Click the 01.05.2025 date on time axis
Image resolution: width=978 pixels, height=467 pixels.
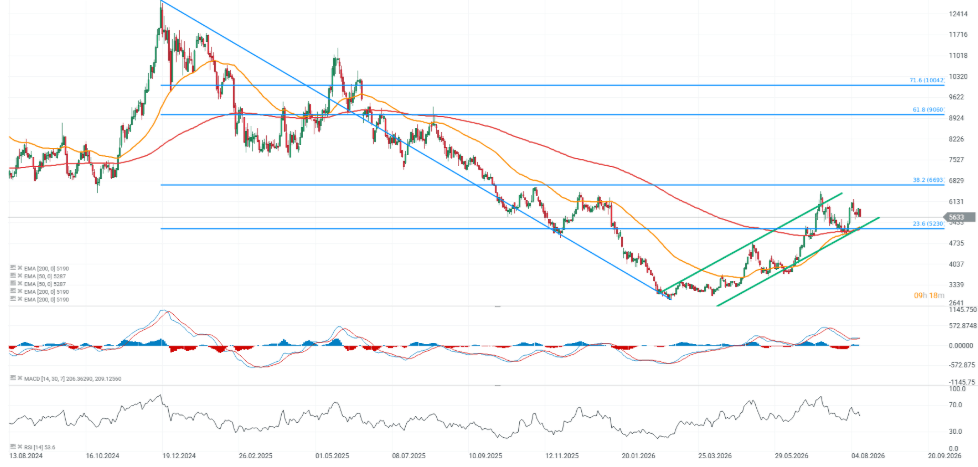(332, 456)
